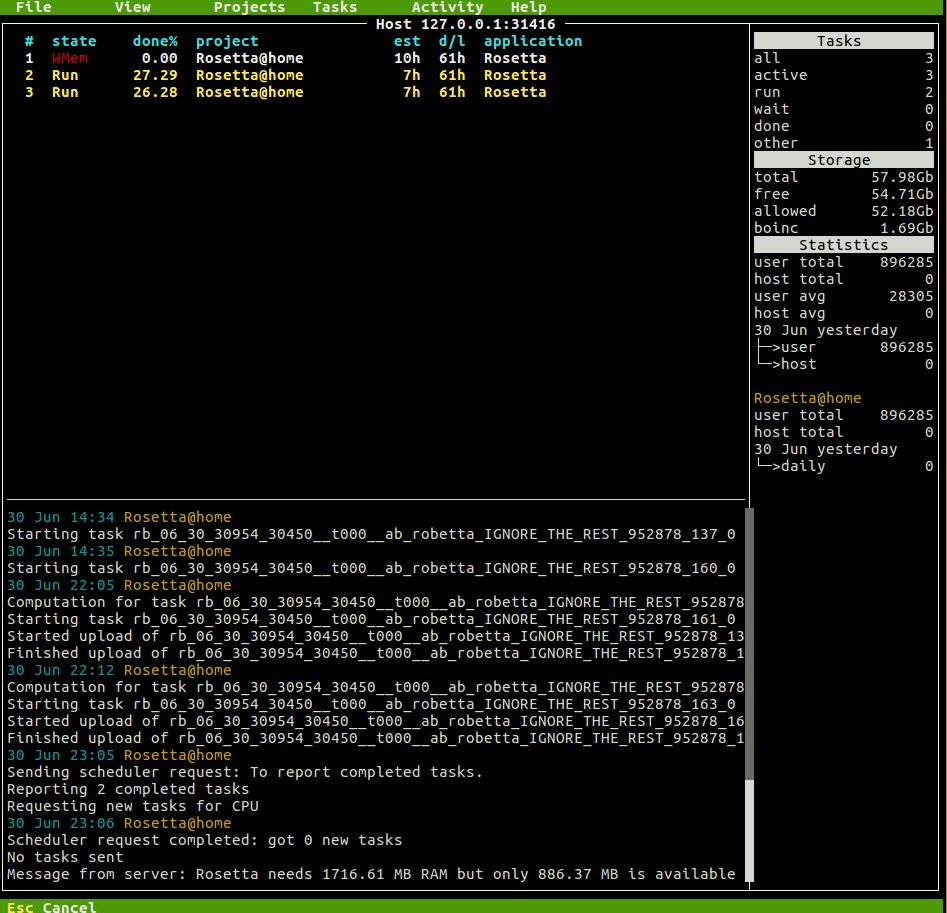This screenshot has height=913, width=947.
Task: Click the est column header
Action: (x=407, y=41)
